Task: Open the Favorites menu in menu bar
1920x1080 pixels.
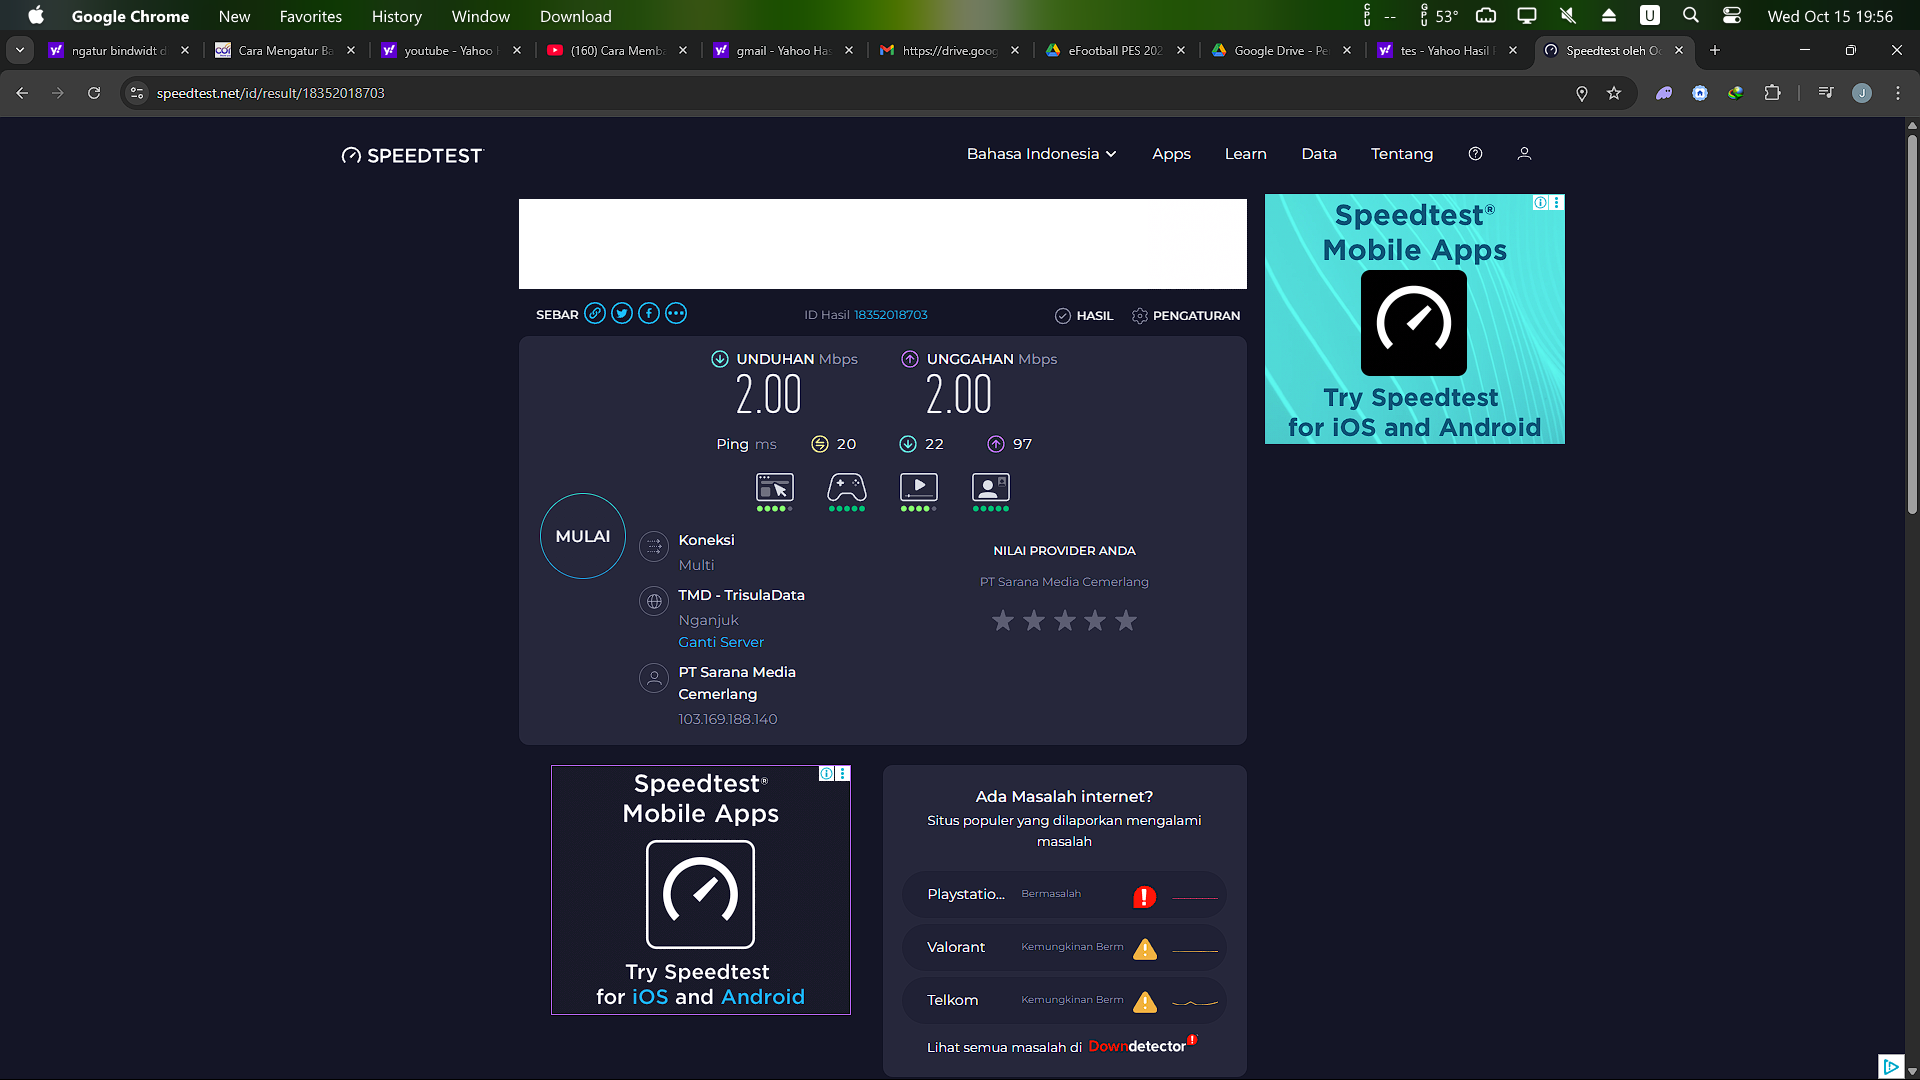Action: (311, 16)
